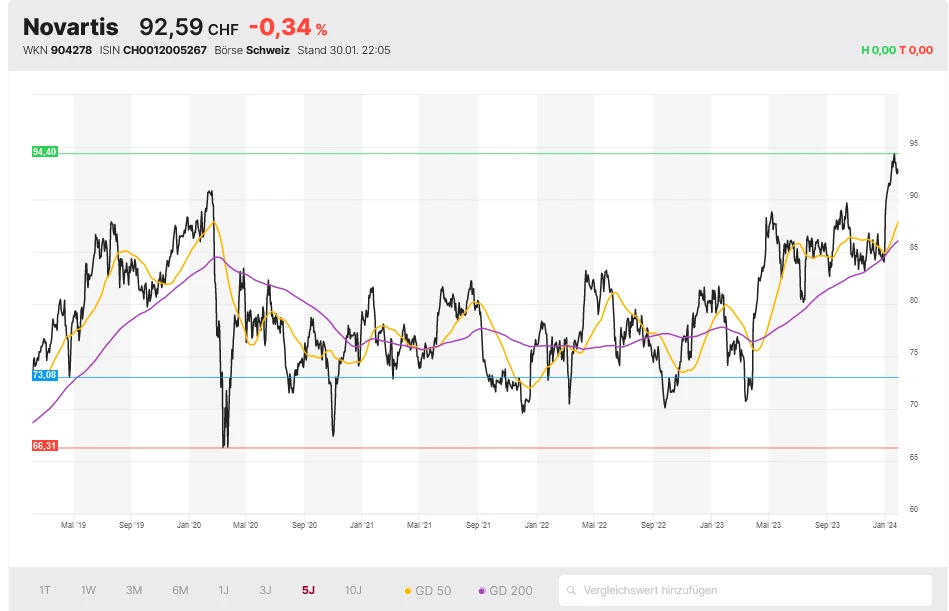Expand chart to 10J time range
Screen dimensions: 949x611
tap(353, 590)
